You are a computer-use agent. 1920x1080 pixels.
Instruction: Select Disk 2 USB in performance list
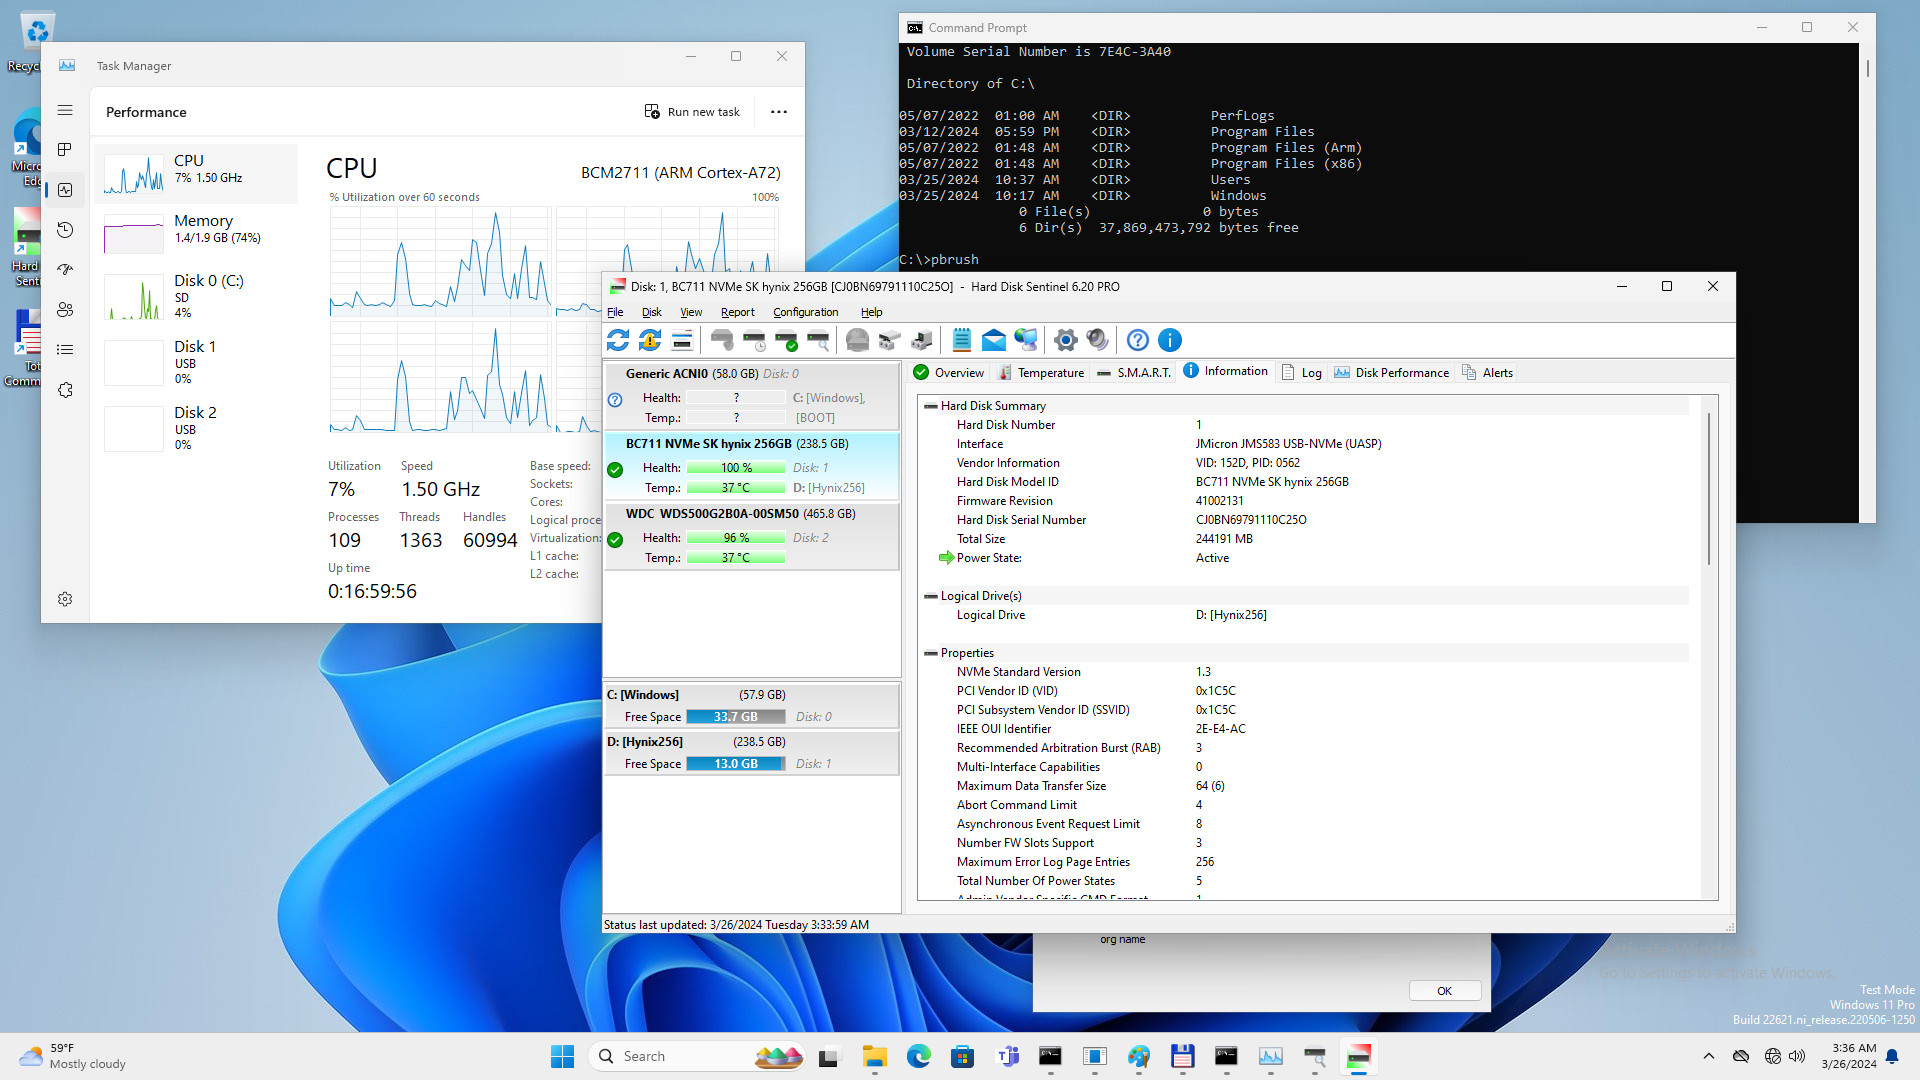click(196, 428)
